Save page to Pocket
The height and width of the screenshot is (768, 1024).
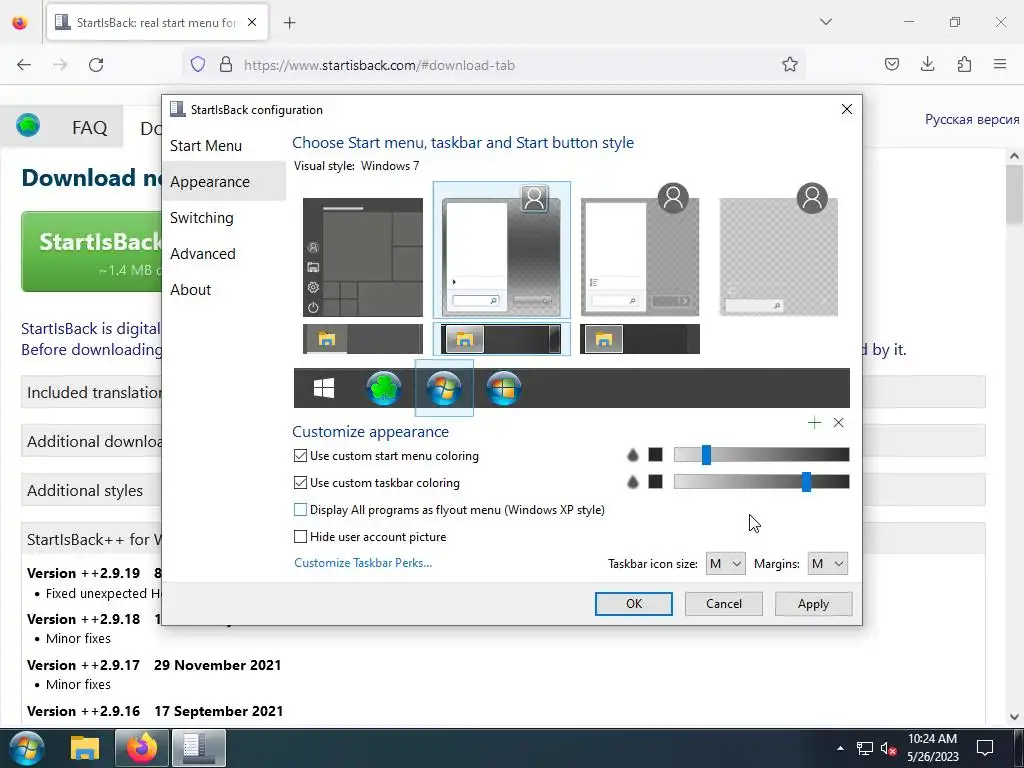point(891,64)
